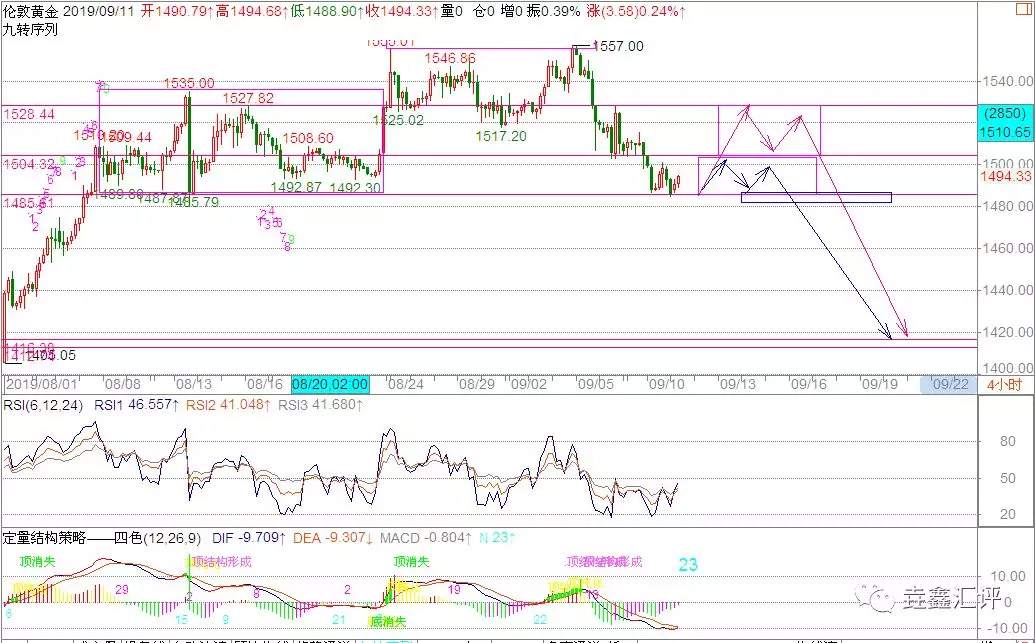
Task: Click the RSI3 41.680 value
Action: tap(320, 405)
